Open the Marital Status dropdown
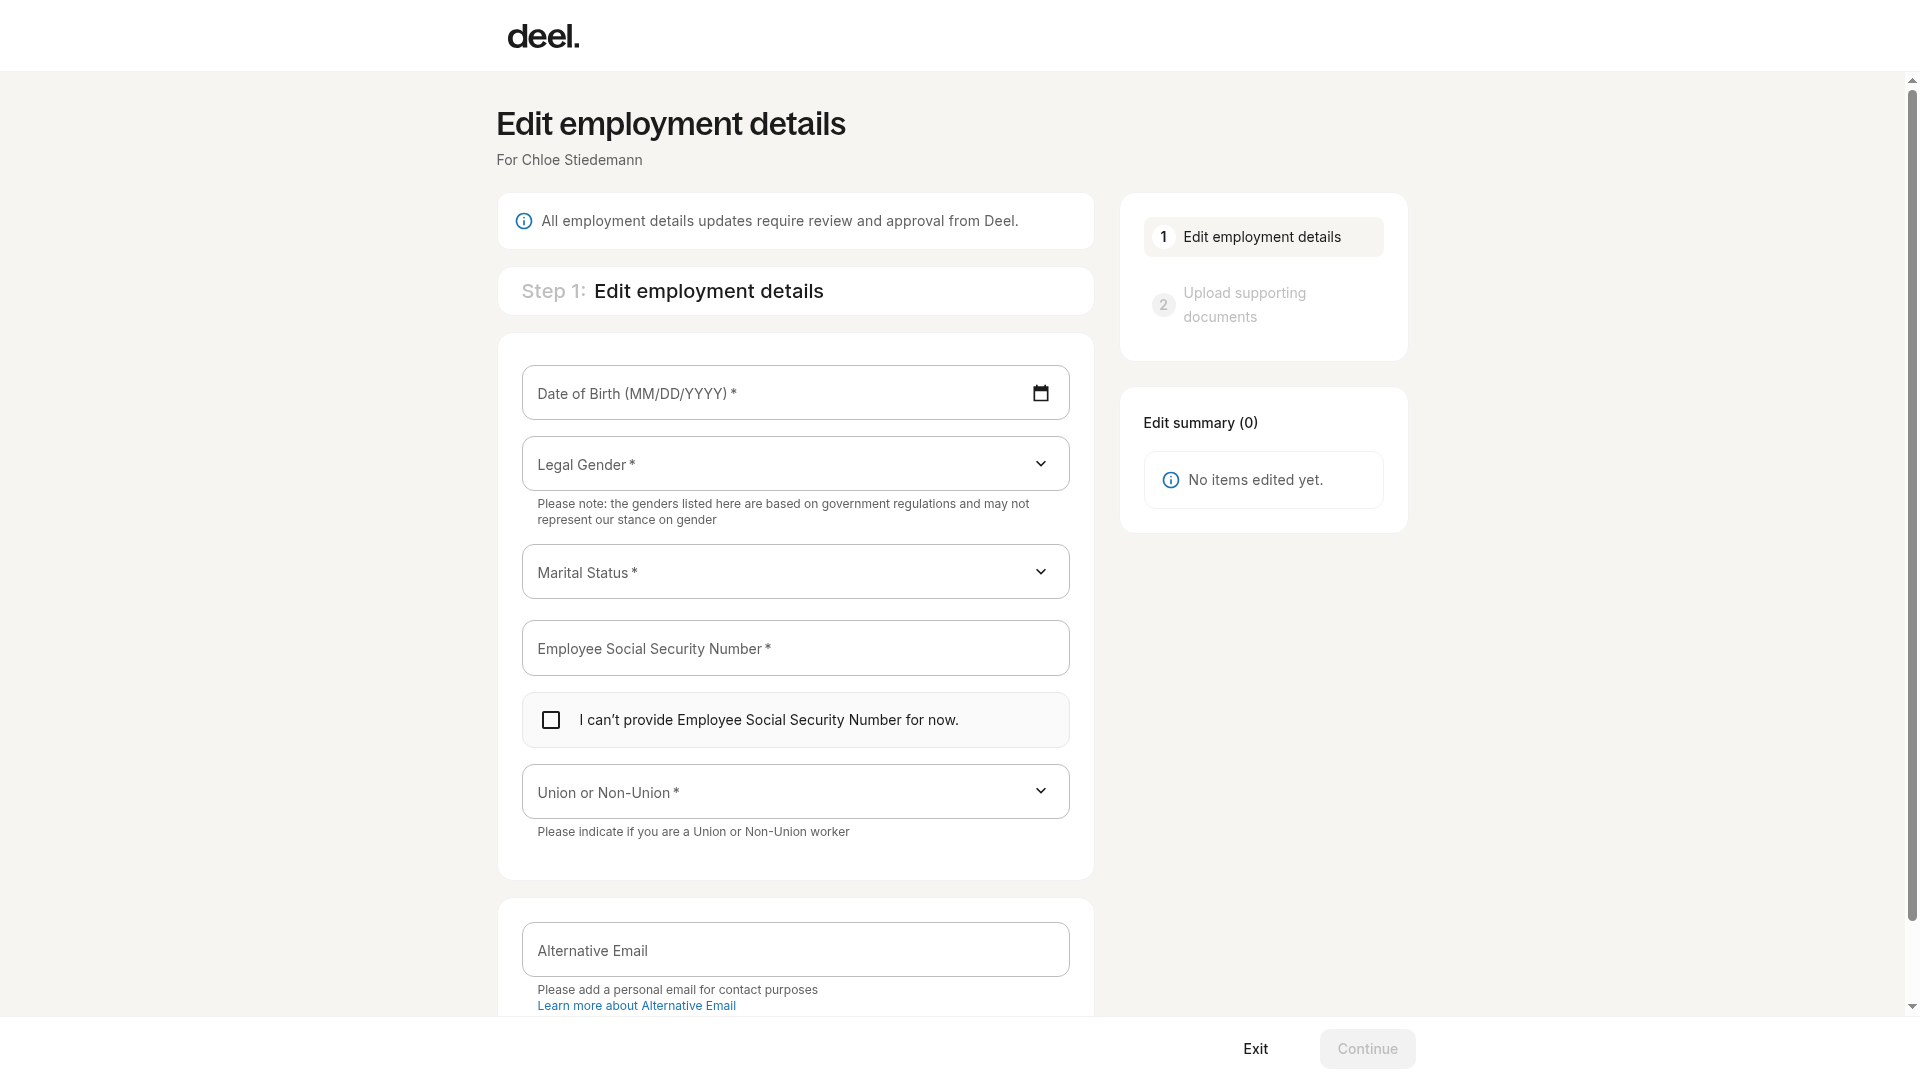The width and height of the screenshot is (1920, 1080). 795,572
